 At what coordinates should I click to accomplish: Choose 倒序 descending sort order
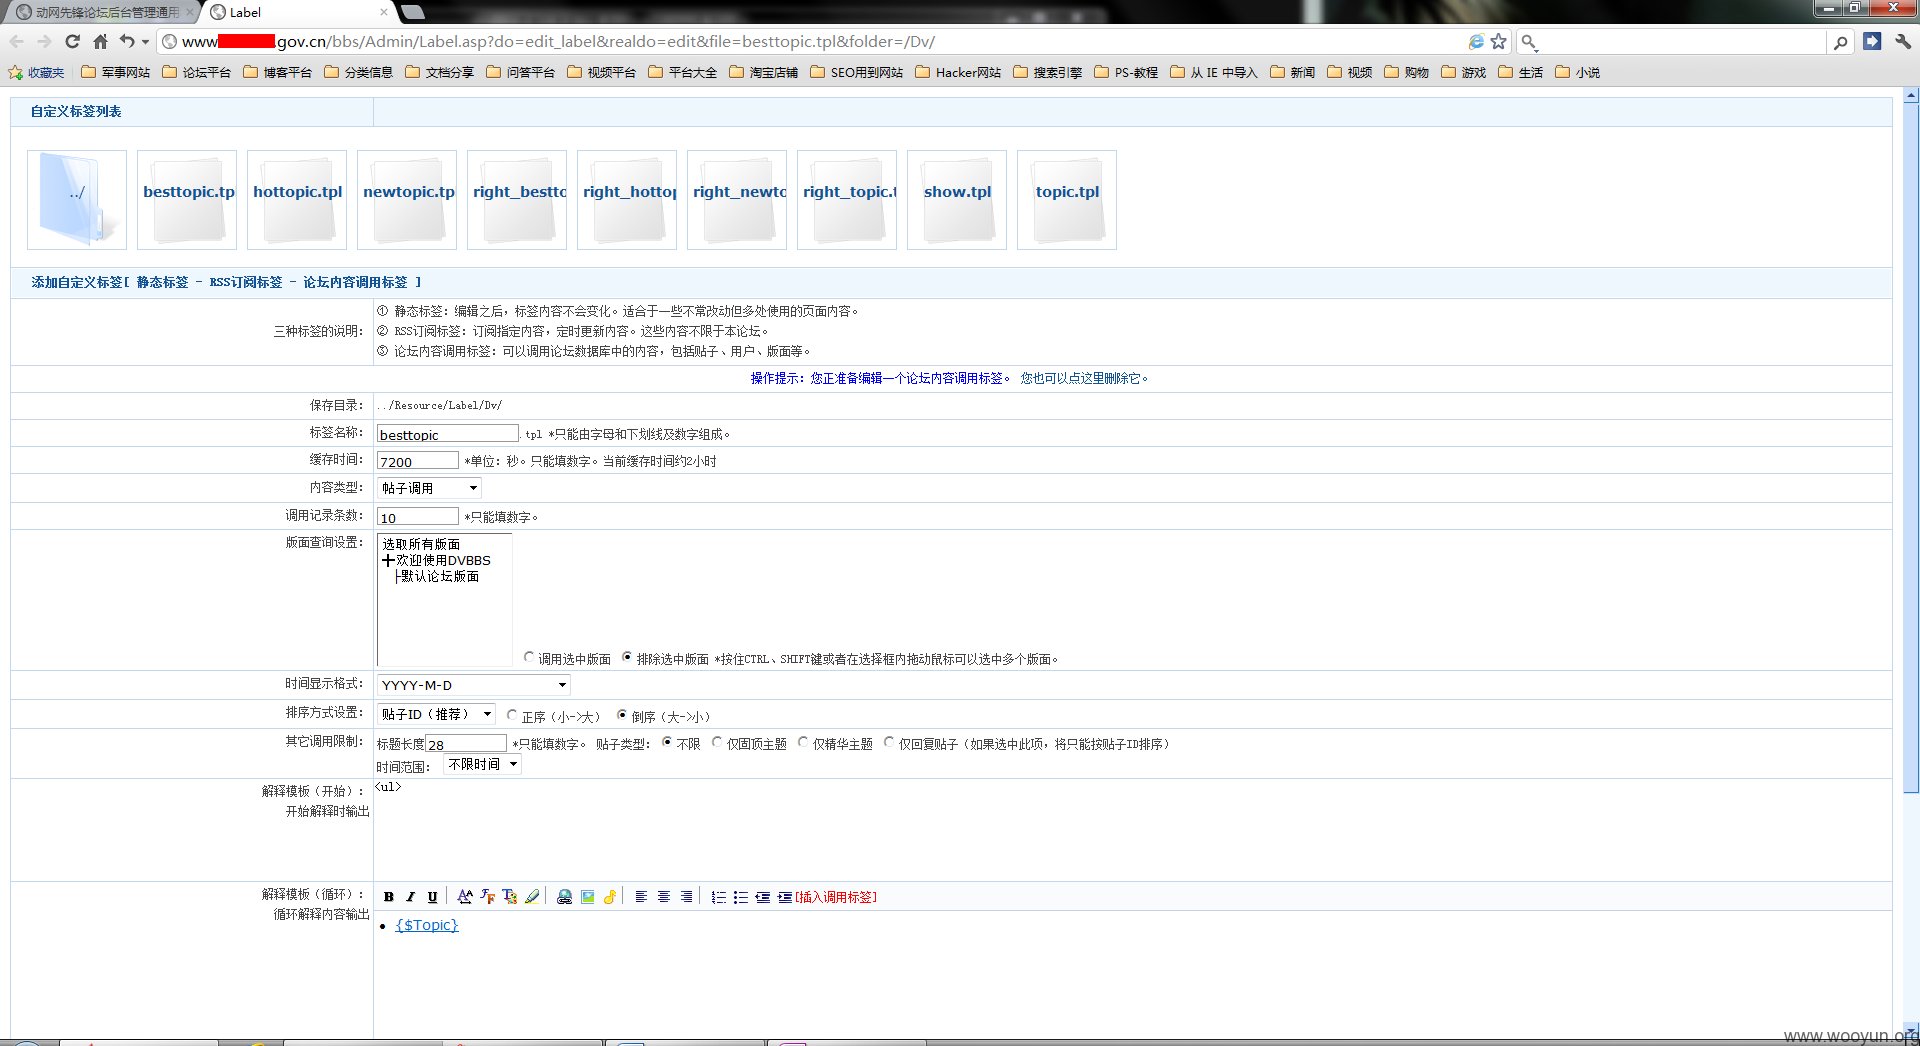click(x=622, y=715)
